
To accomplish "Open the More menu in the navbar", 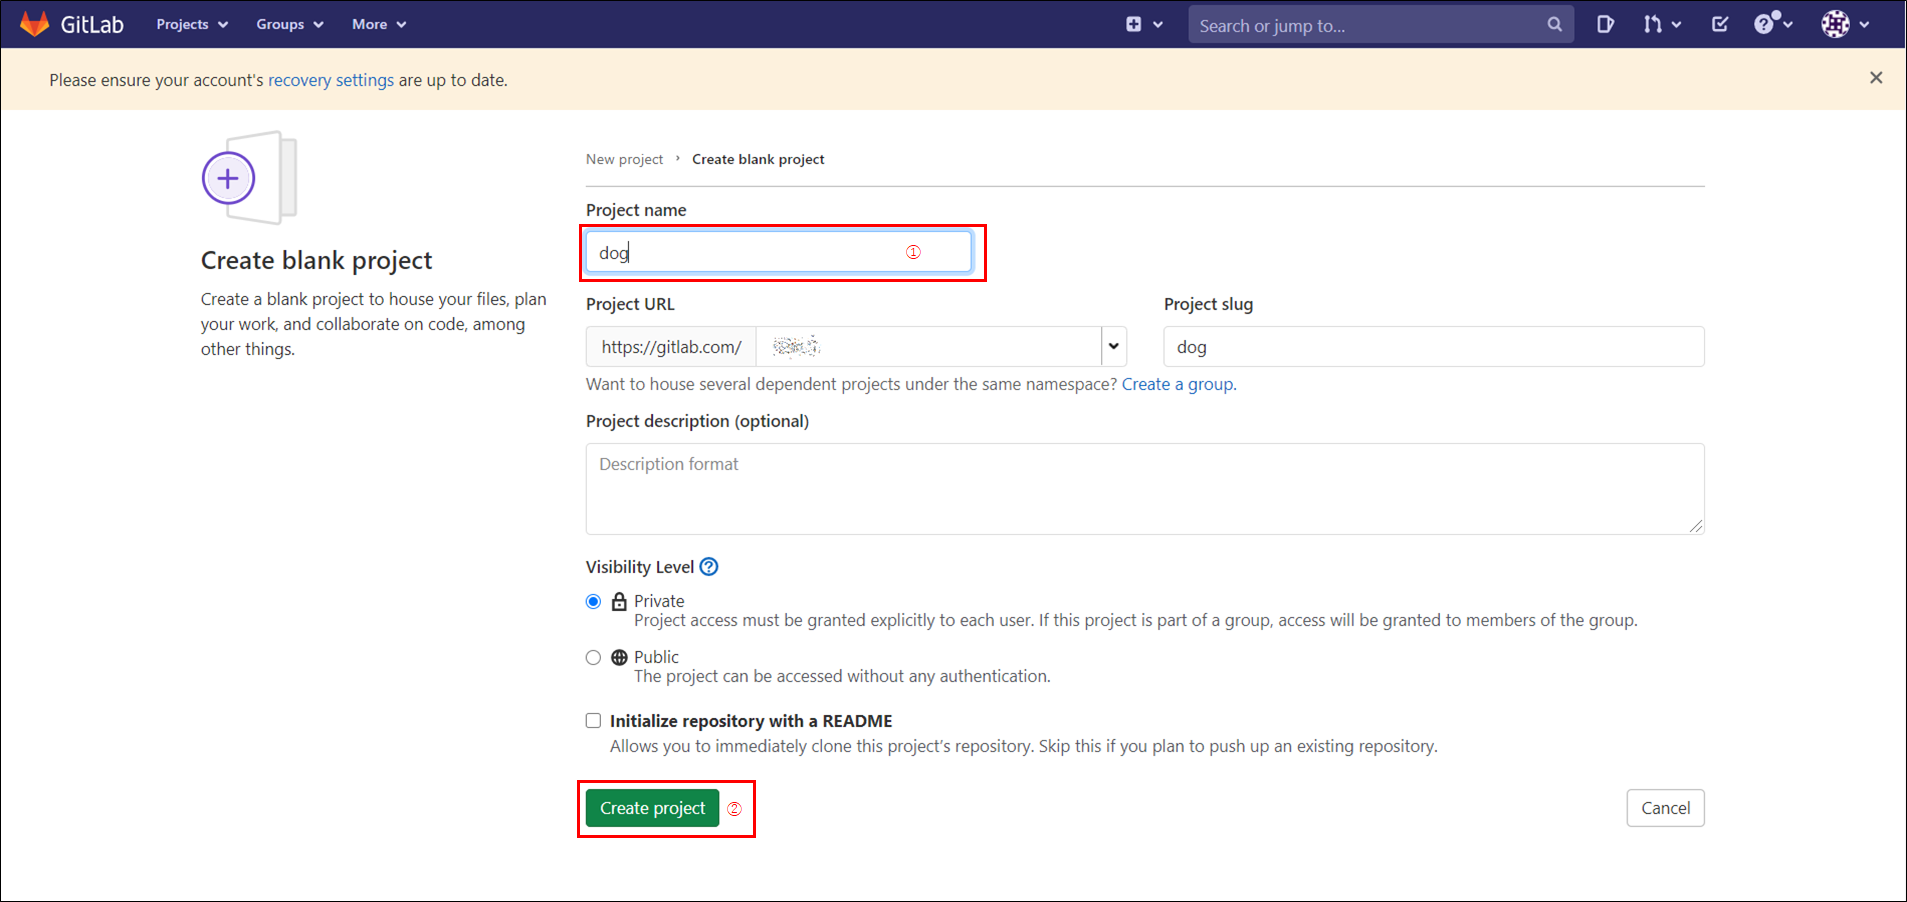I will [x=377, y=23].
